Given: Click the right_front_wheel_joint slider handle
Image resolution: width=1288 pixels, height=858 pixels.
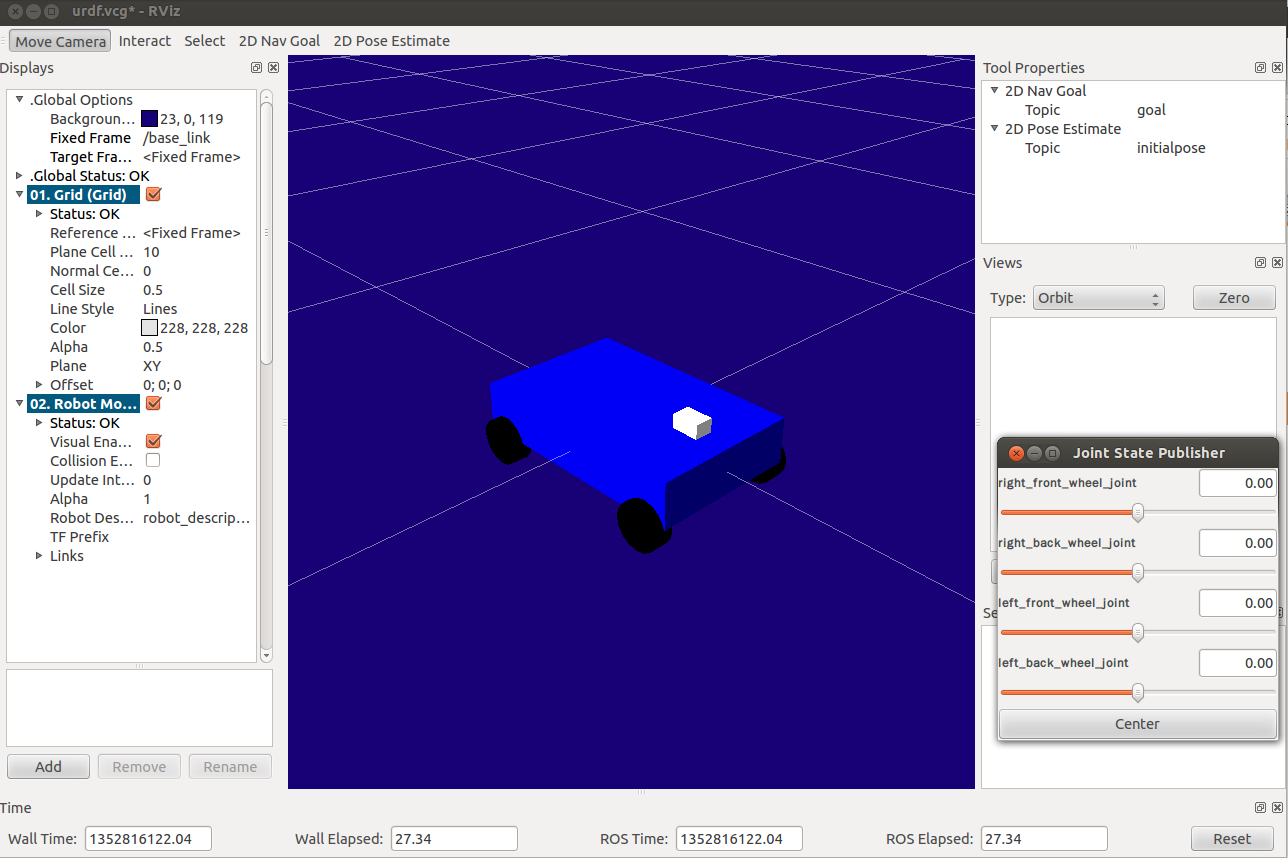Looking at the screenshot, I should [1138, 513].
